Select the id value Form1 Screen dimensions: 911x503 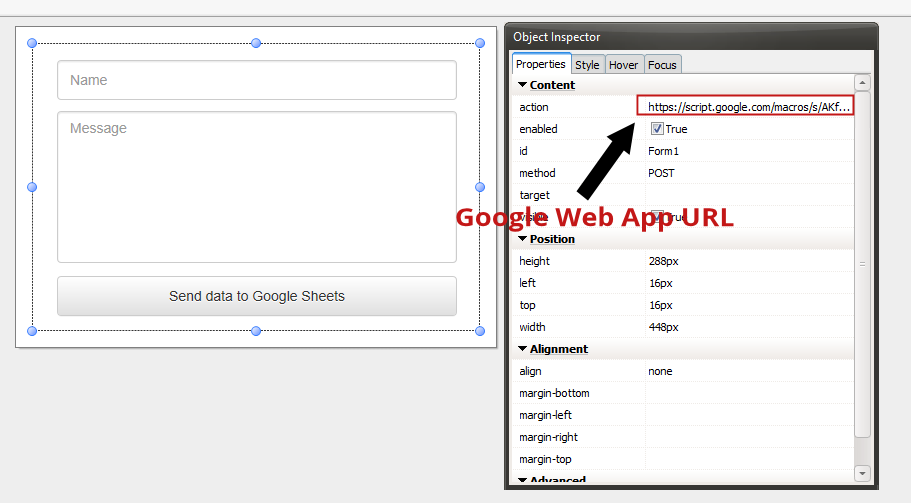pyautogui.click(x=663, y=151)
